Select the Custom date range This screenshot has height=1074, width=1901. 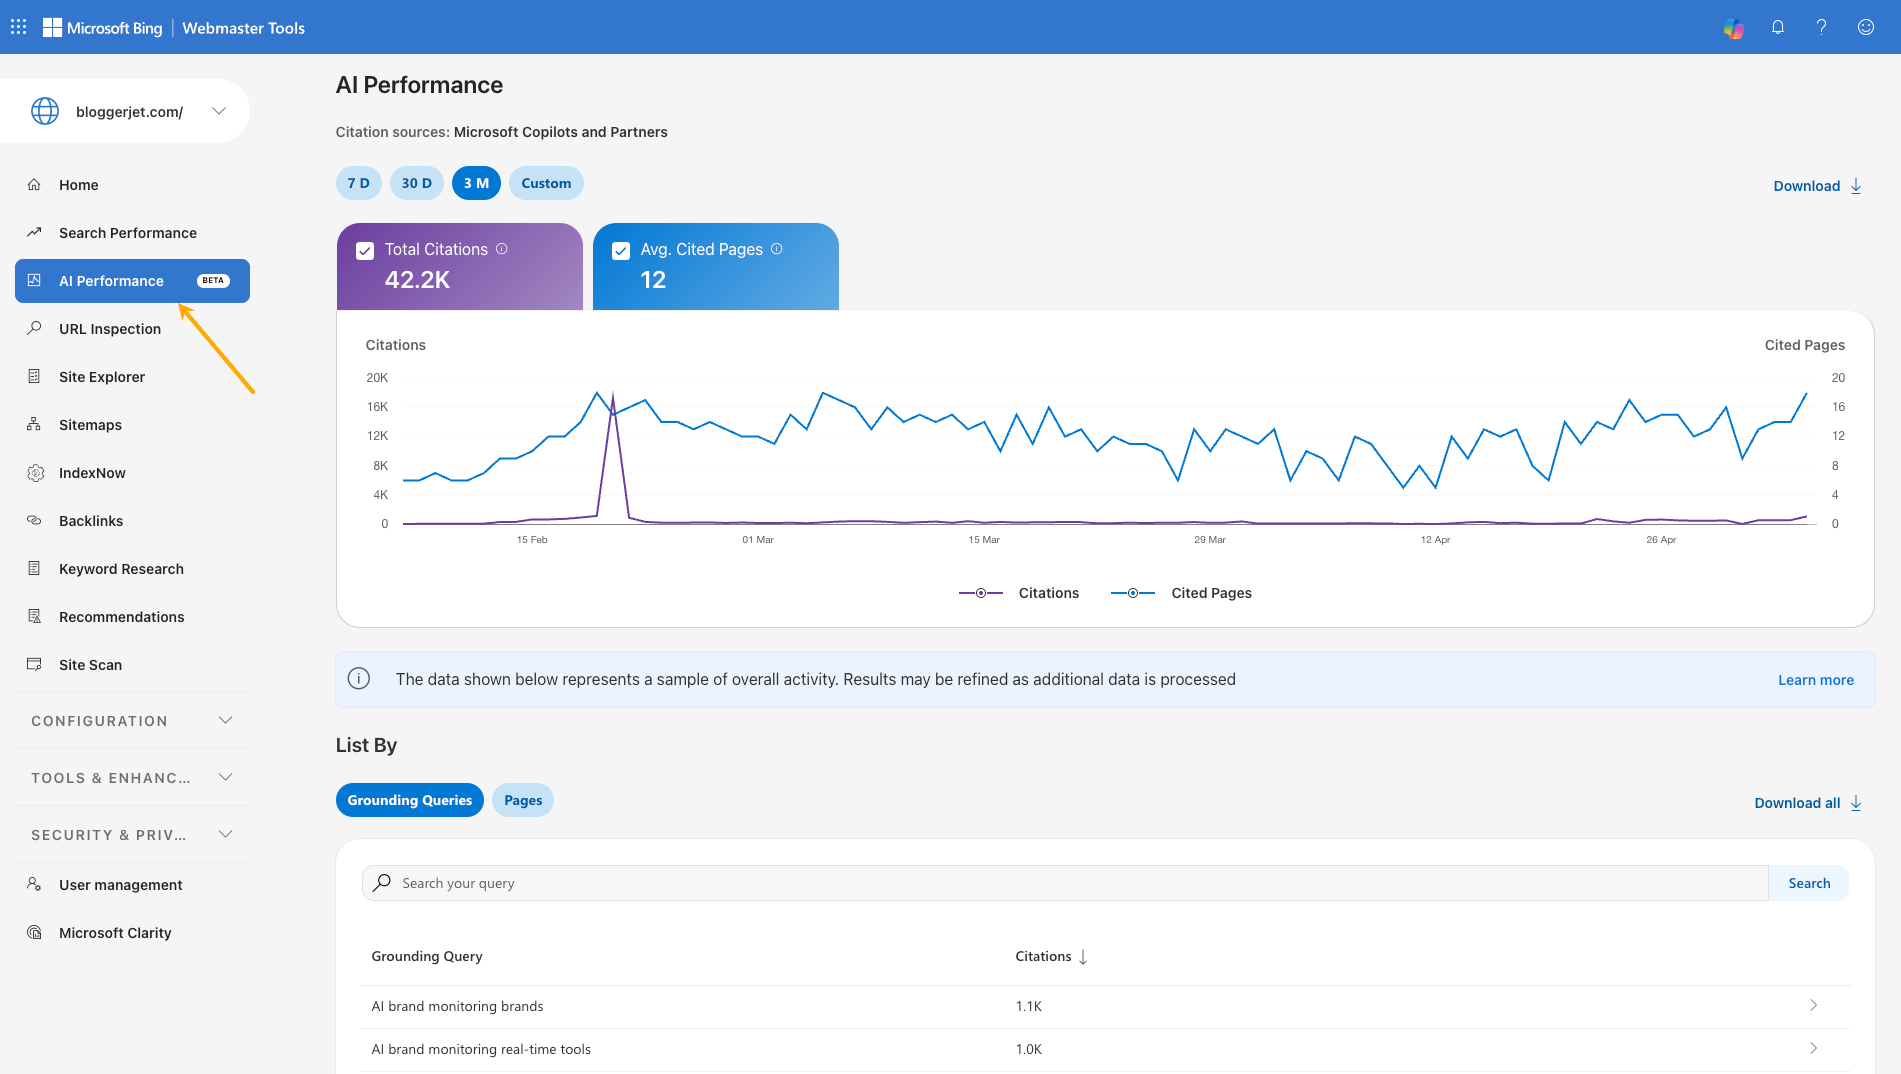coord(546,183)
